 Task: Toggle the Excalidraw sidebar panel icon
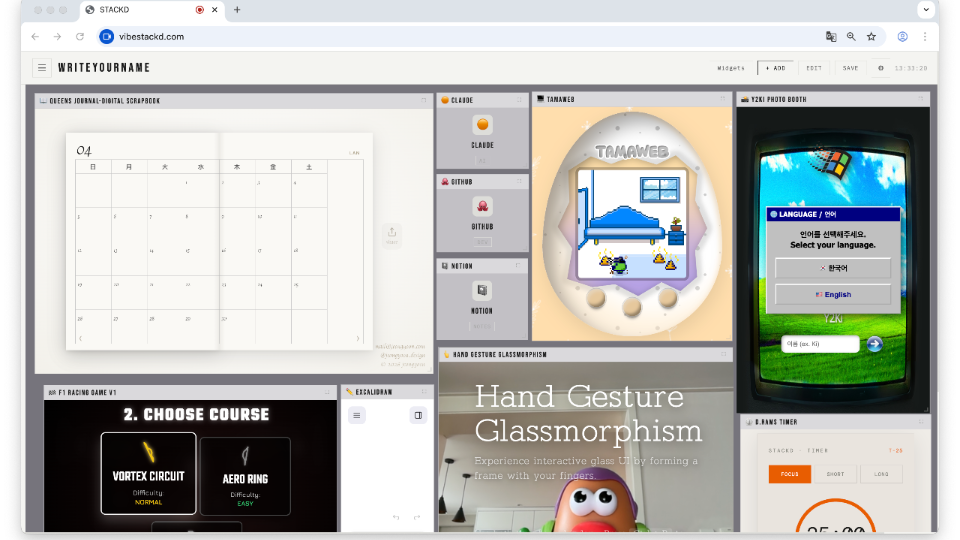pos(418,415)
